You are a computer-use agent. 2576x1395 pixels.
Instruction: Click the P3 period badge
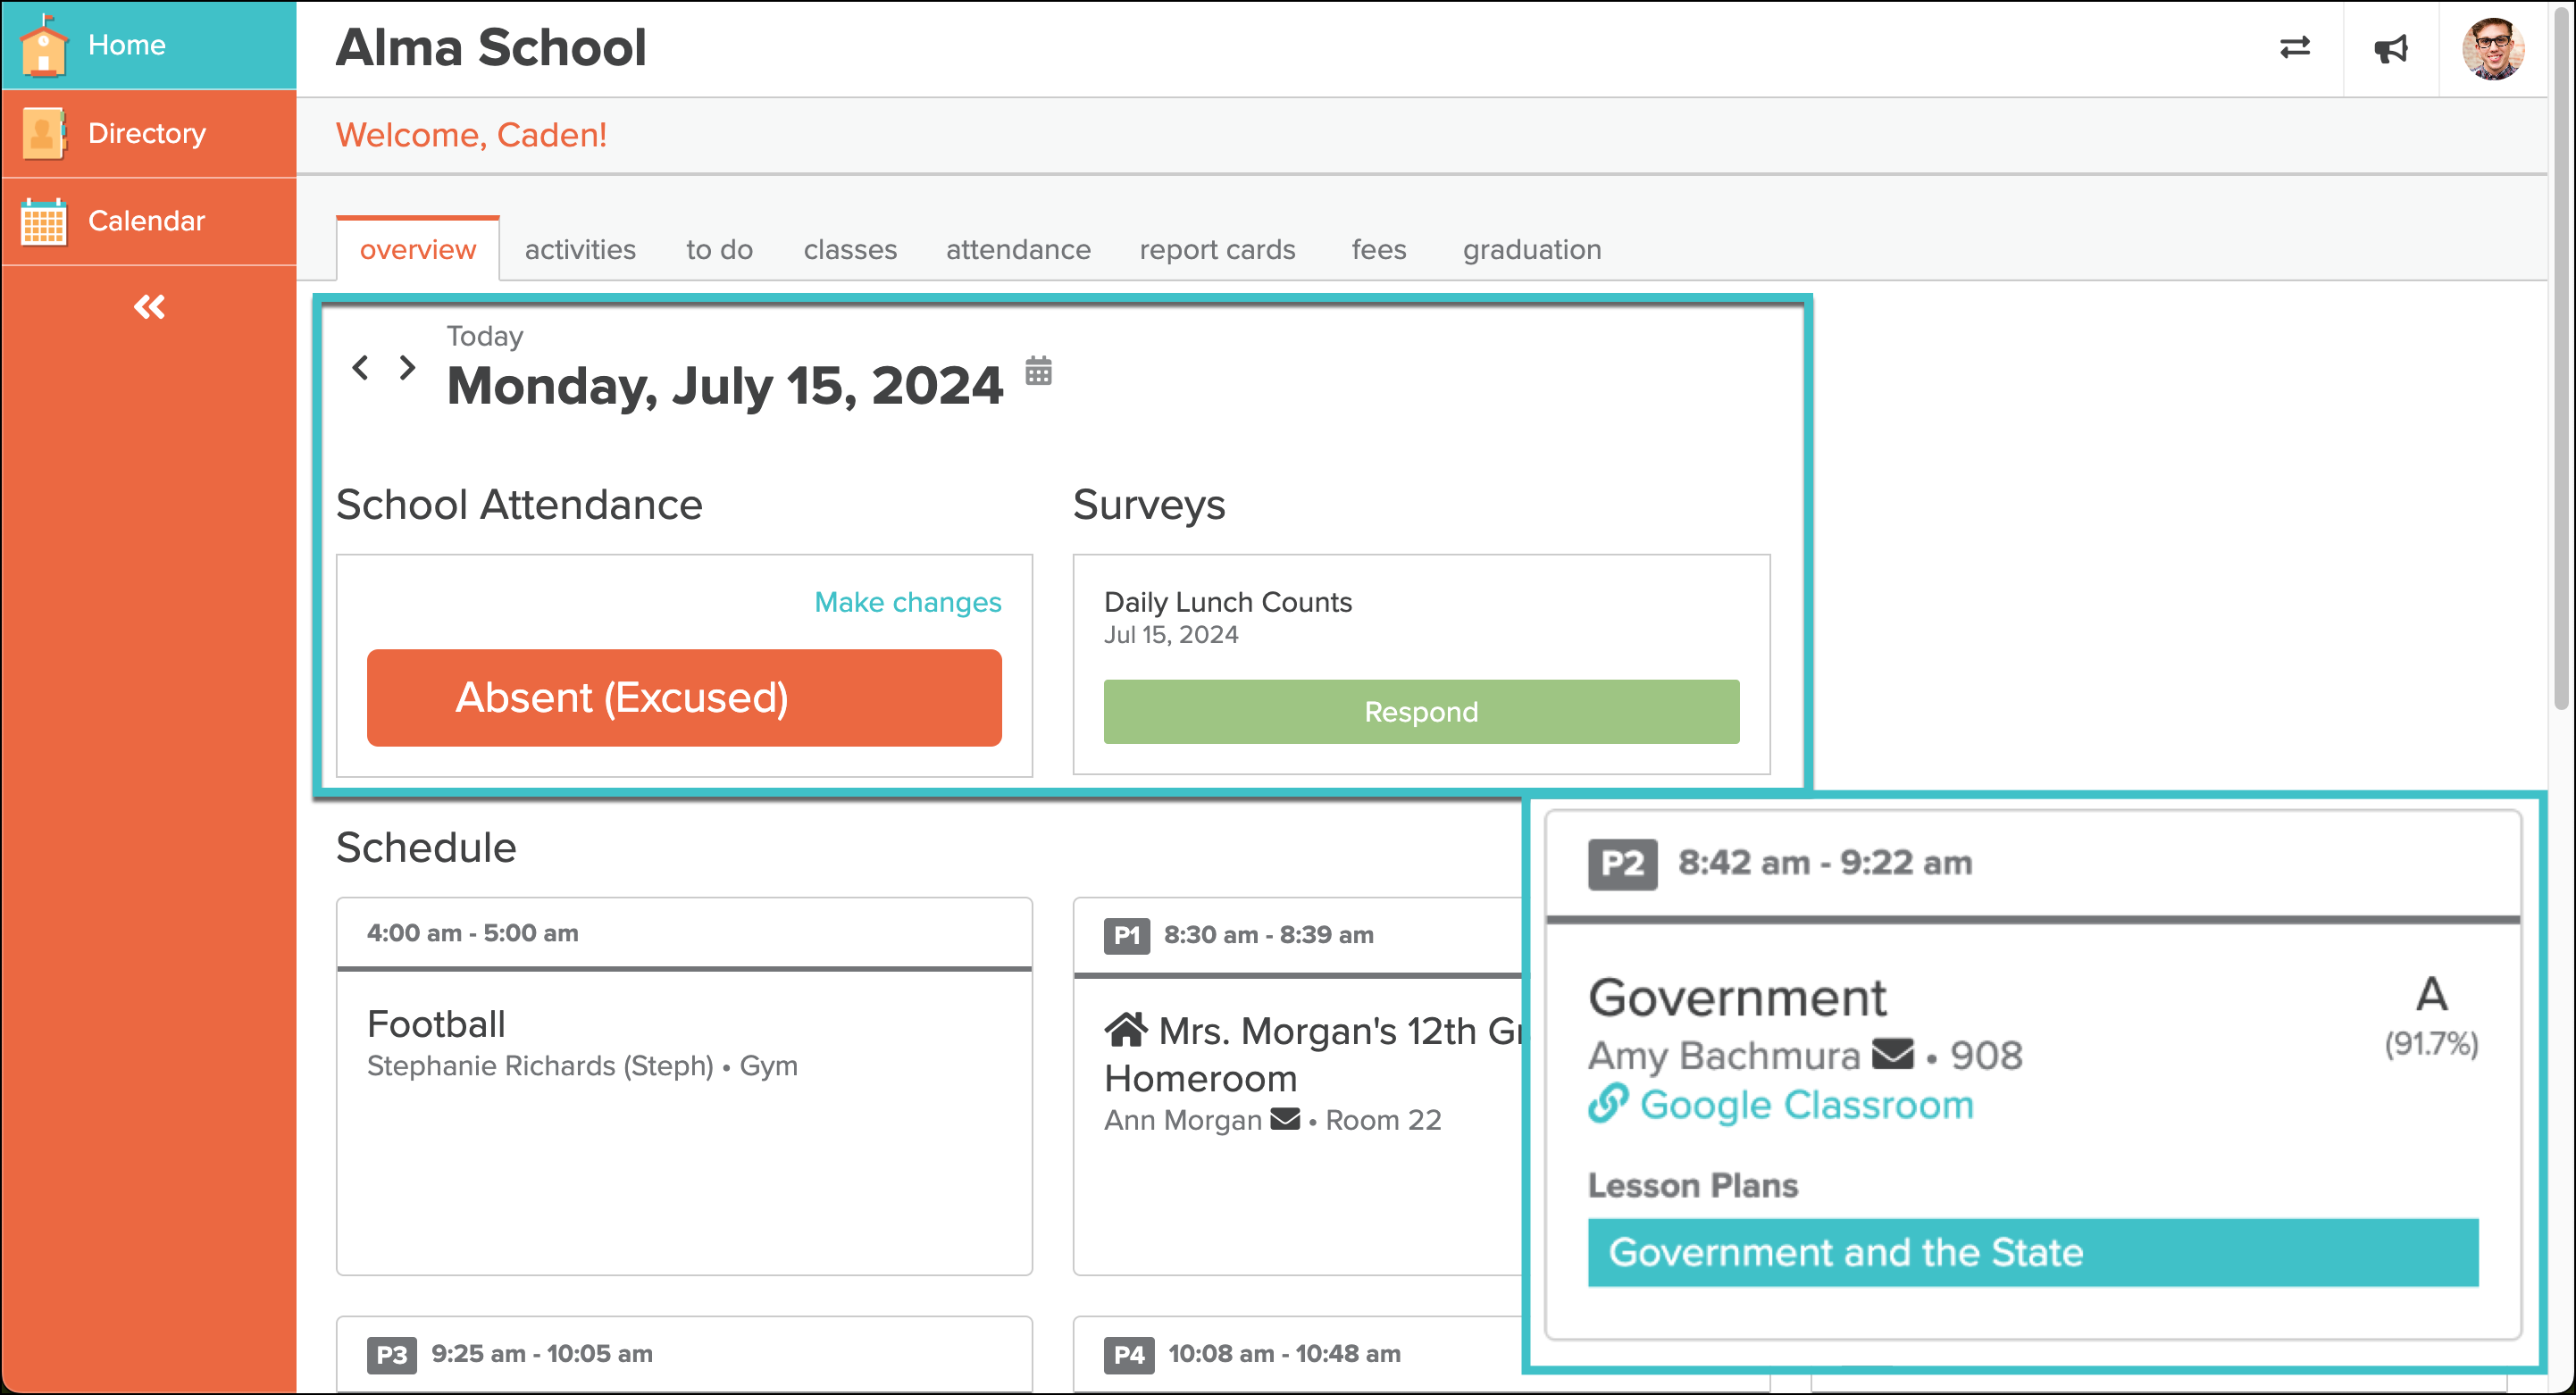(391, 1354)
